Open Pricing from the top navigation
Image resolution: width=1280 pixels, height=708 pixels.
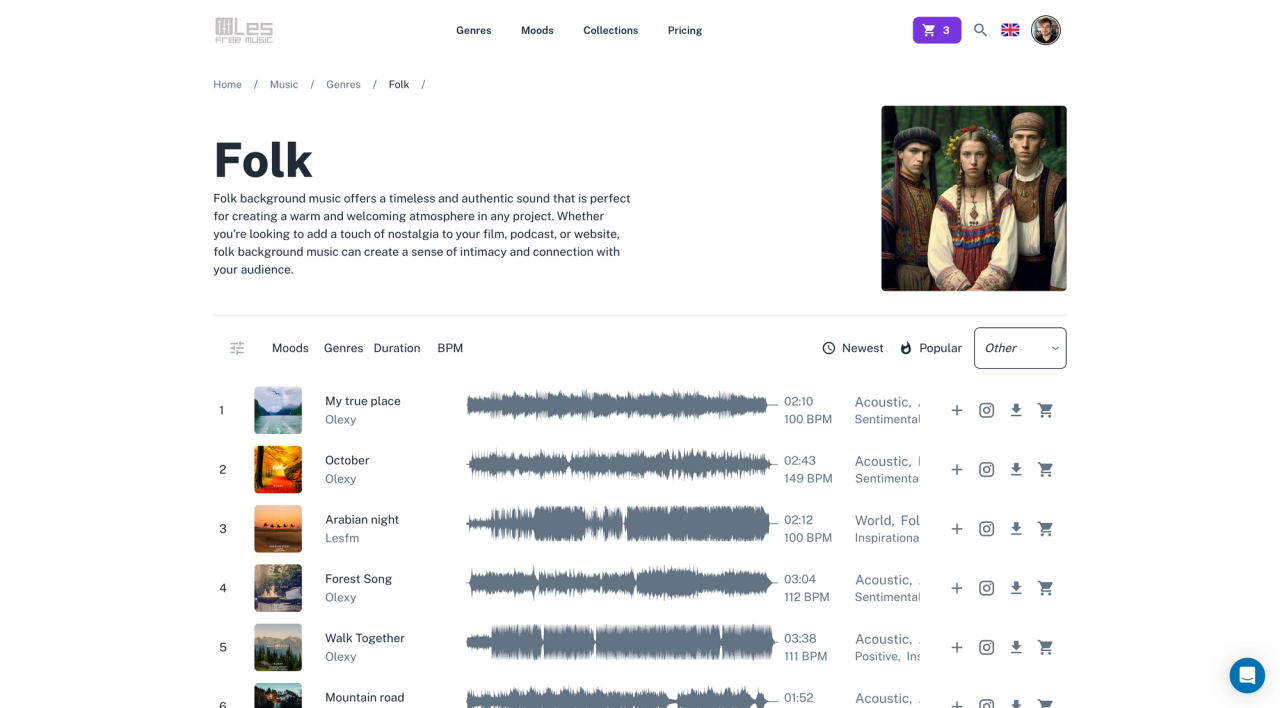(x=684, y=30)
